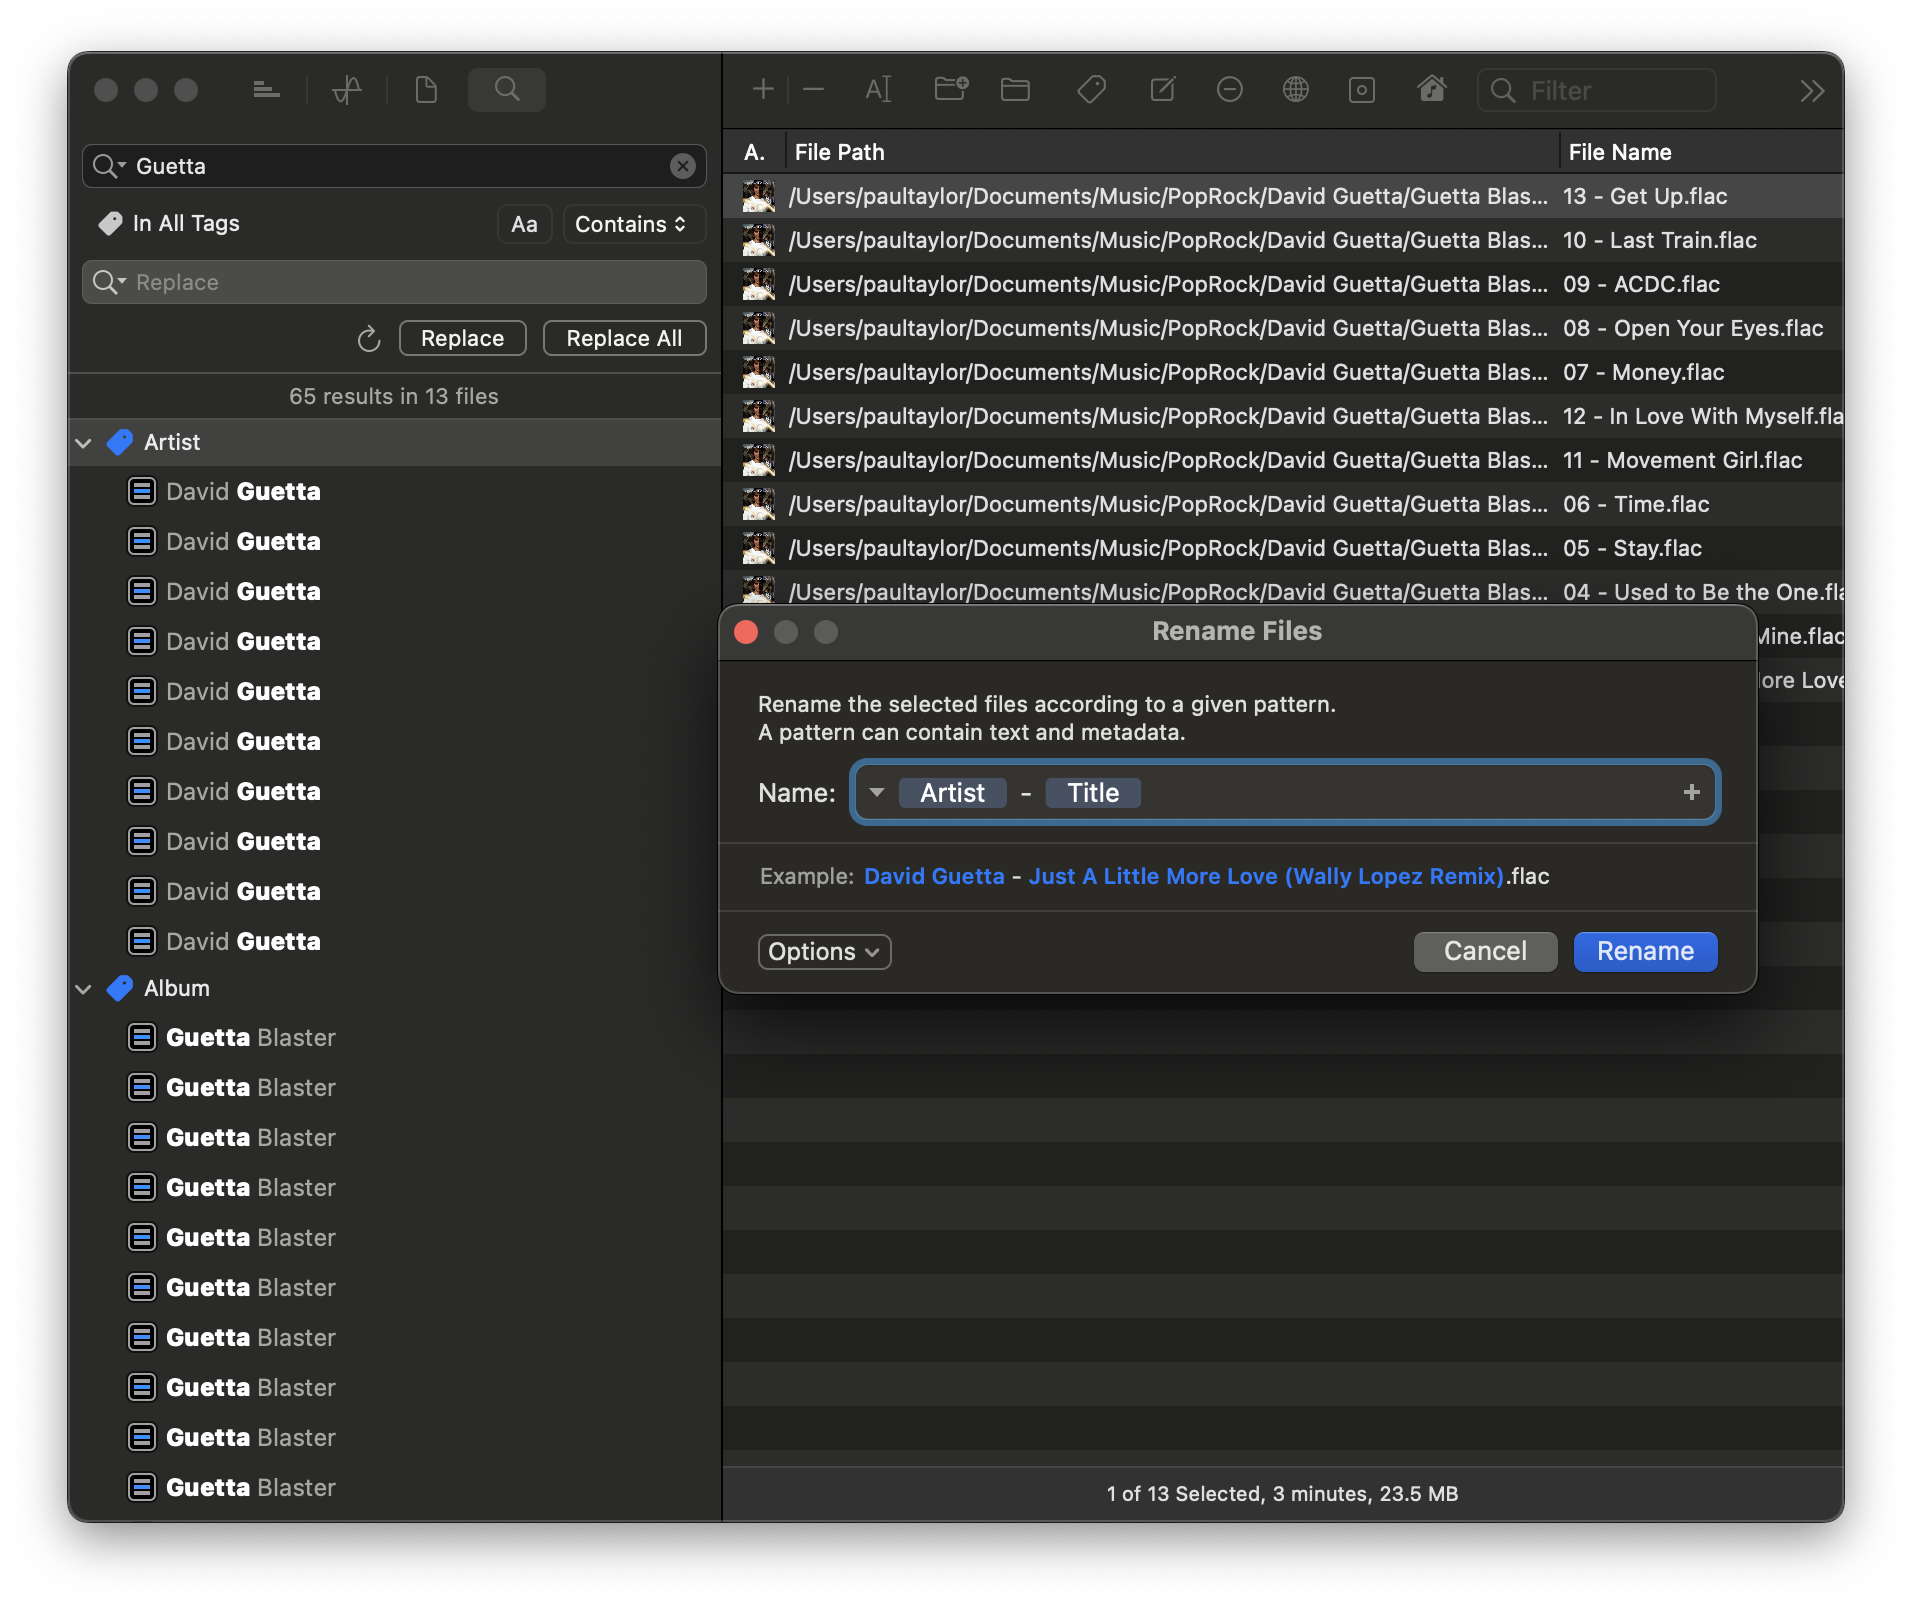Viewport: 1912px width, 1606px height.
Task: Select the row 10 - Last Train.flac
Action: (x=1283, y=240)
